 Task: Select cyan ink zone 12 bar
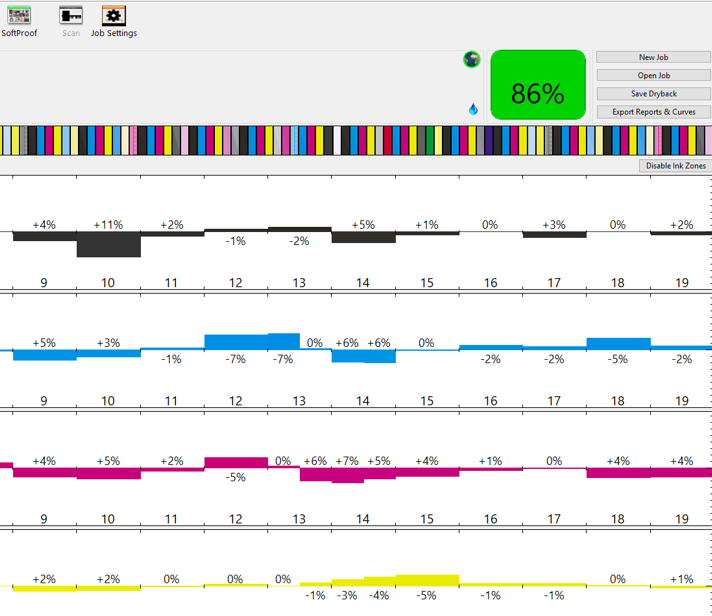[236, 342]
